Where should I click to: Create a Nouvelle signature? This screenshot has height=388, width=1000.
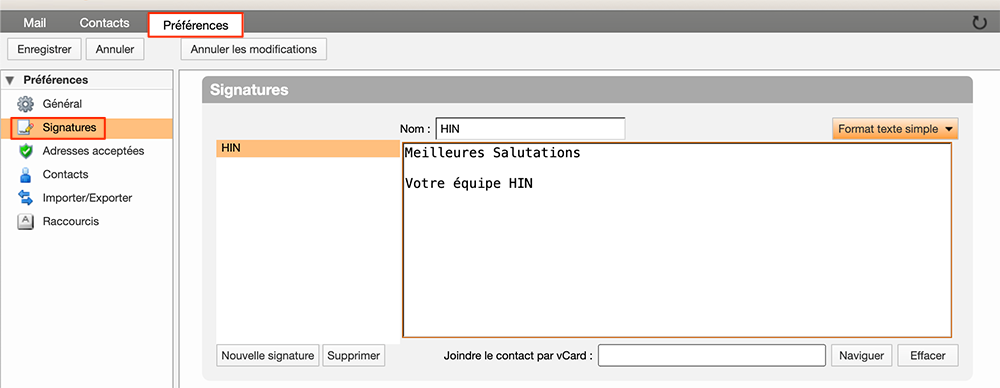coord(268,355)
